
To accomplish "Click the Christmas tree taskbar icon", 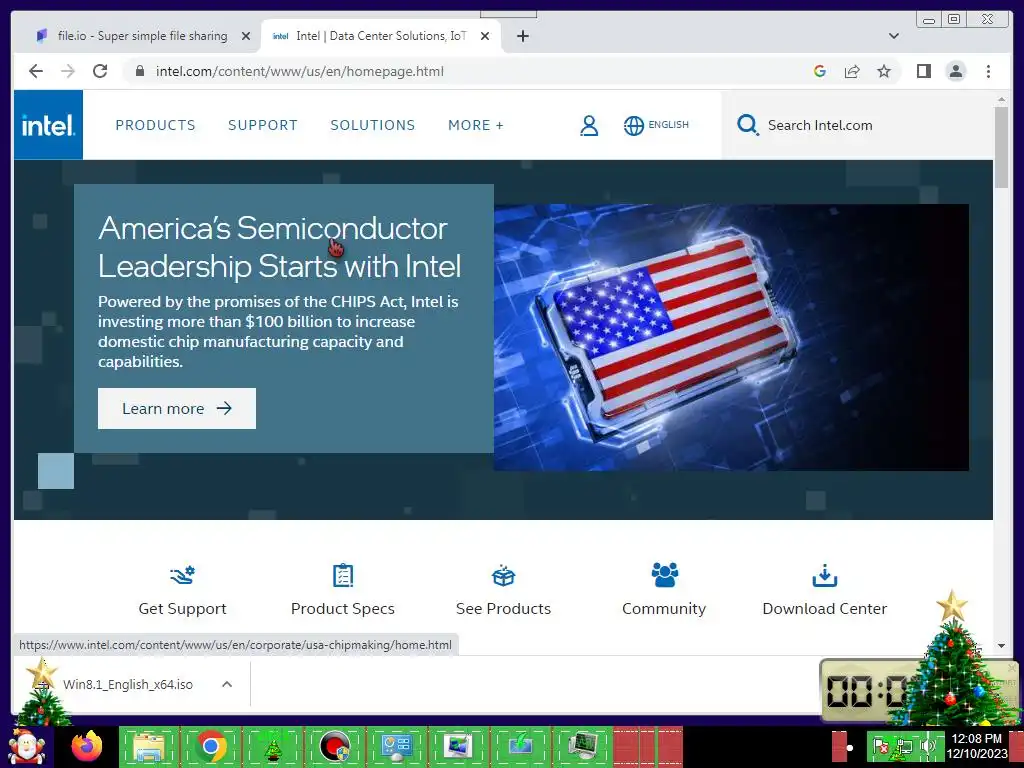I will coord(273,748).
